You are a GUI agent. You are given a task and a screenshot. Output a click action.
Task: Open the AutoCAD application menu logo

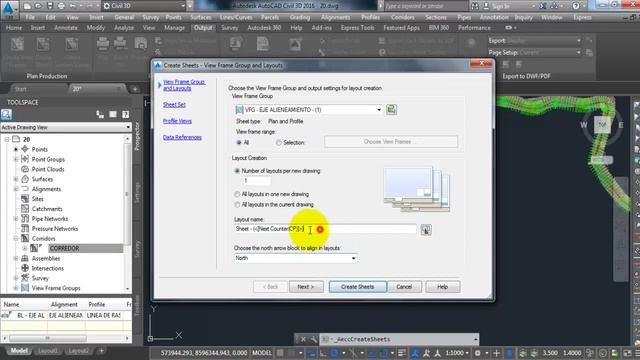click(8, 9)
